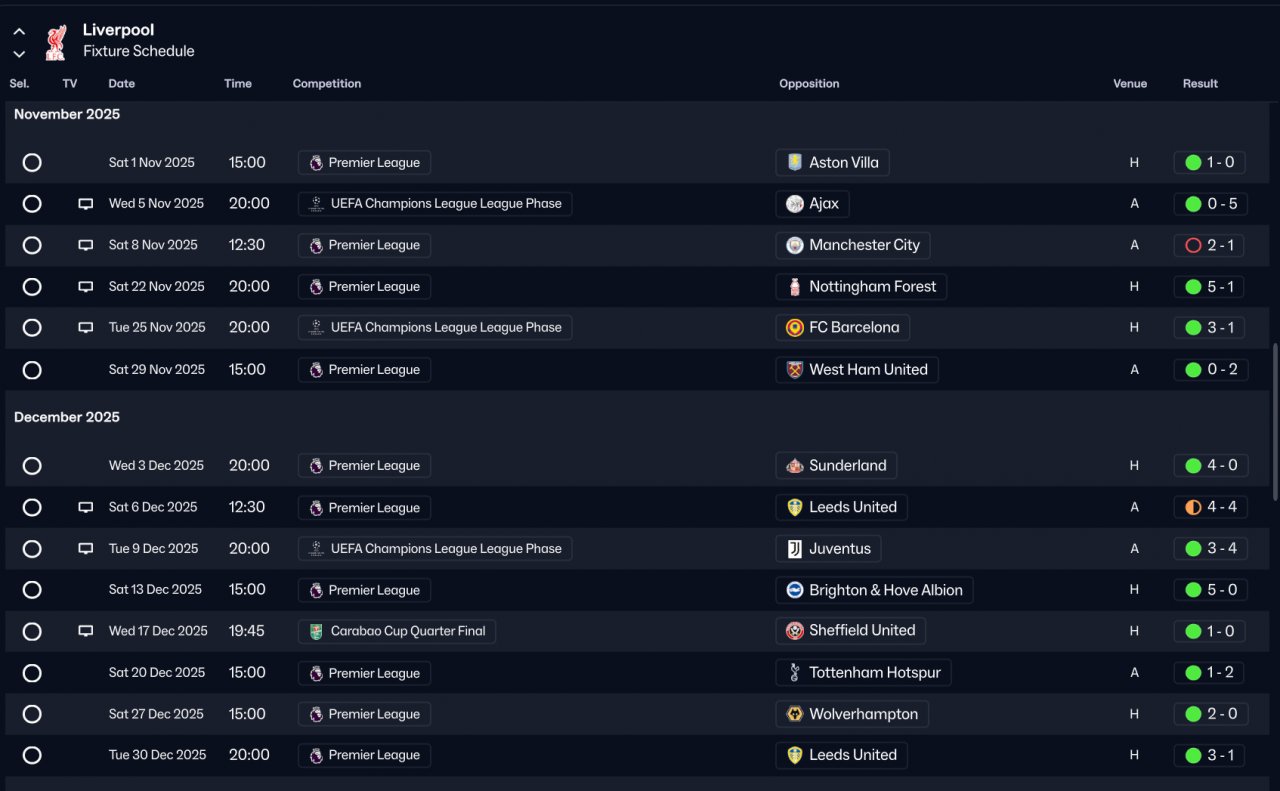This screenshot has height=791, width=1280.
Task: Click the Wolverhampton club badge
Action: [795, 714]
